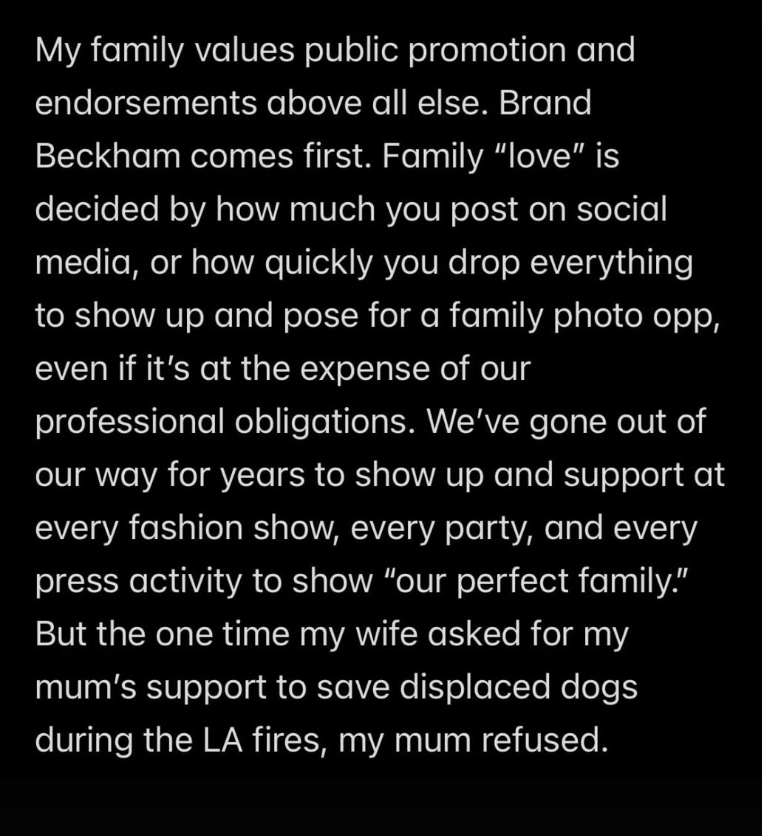Screen dimensions: 762x836
Task: Click the words "press activity"
Action: (139, 582)
